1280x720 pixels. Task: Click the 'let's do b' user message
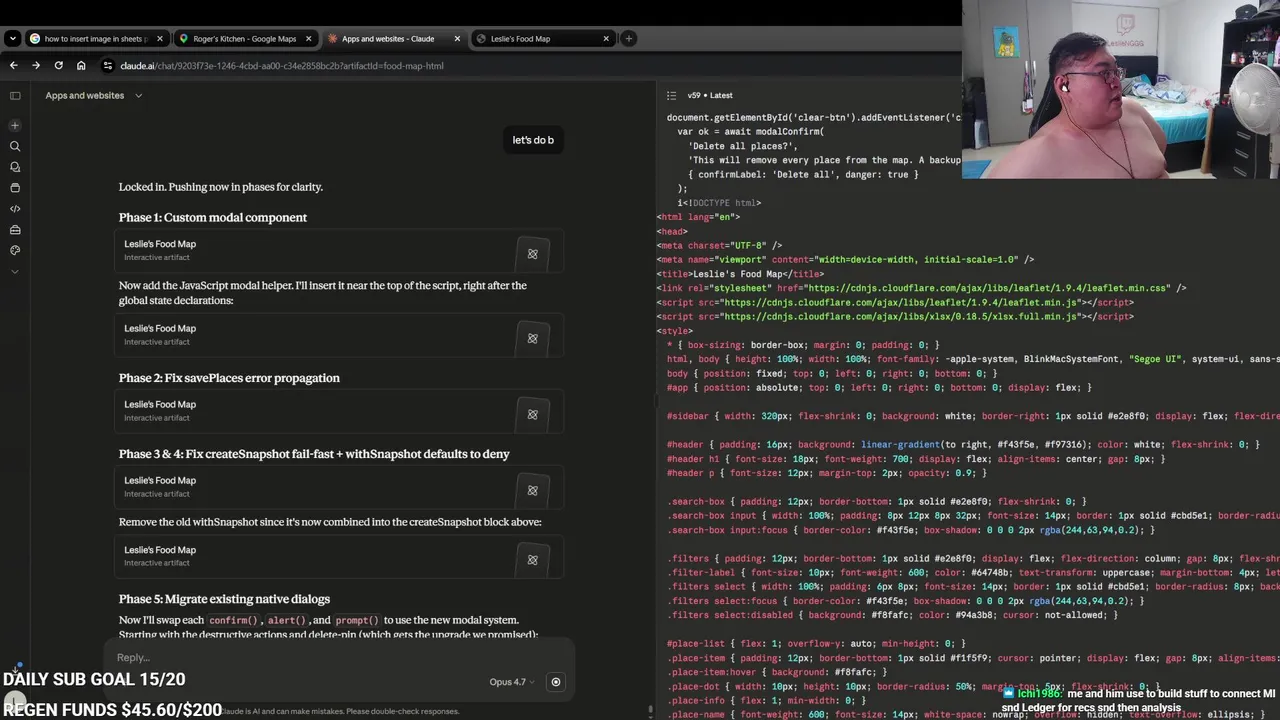pyautogui.click(x=533, y=140)
